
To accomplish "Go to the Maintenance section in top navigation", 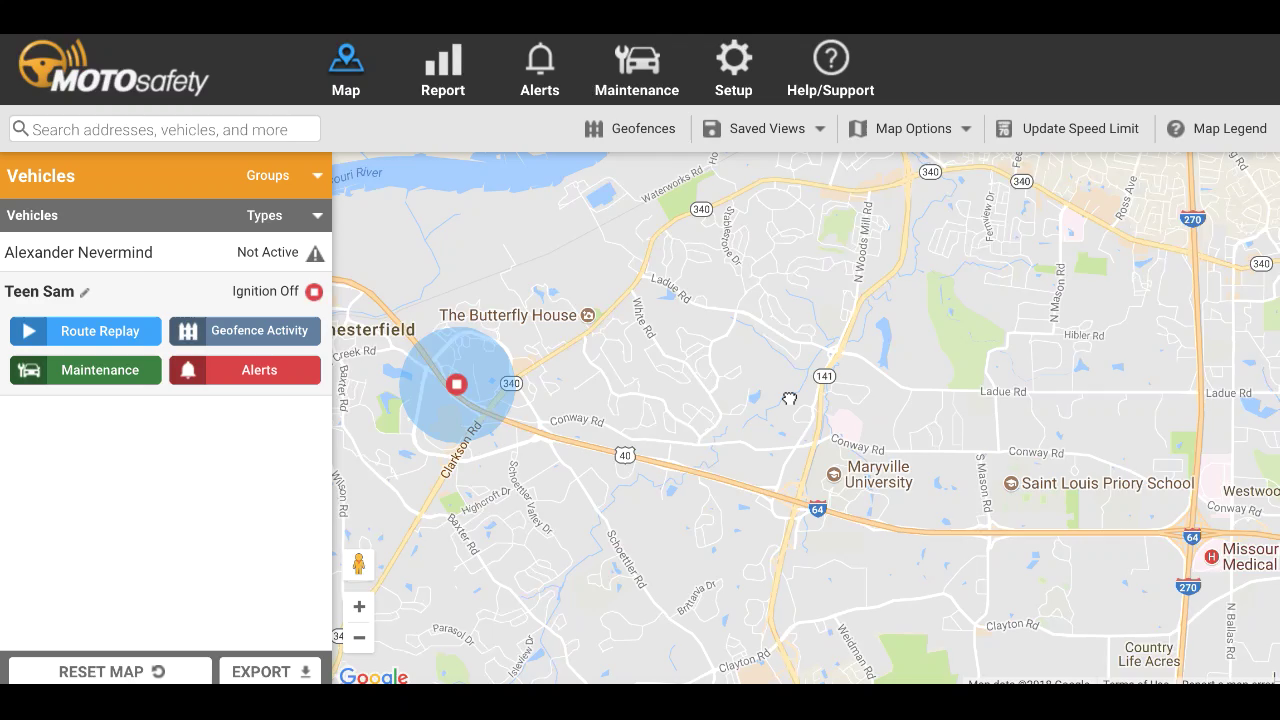I will point(636,70).
